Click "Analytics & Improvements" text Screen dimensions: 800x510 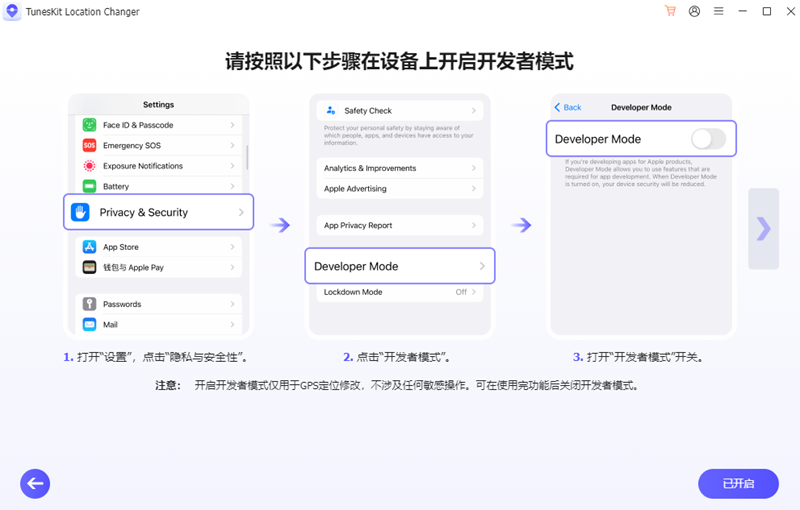370,168
